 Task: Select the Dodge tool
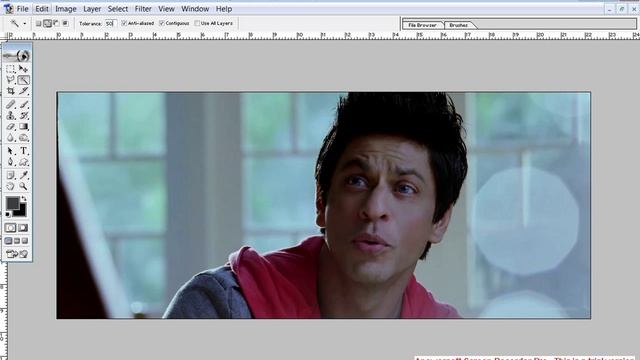[x=23, y=138]
